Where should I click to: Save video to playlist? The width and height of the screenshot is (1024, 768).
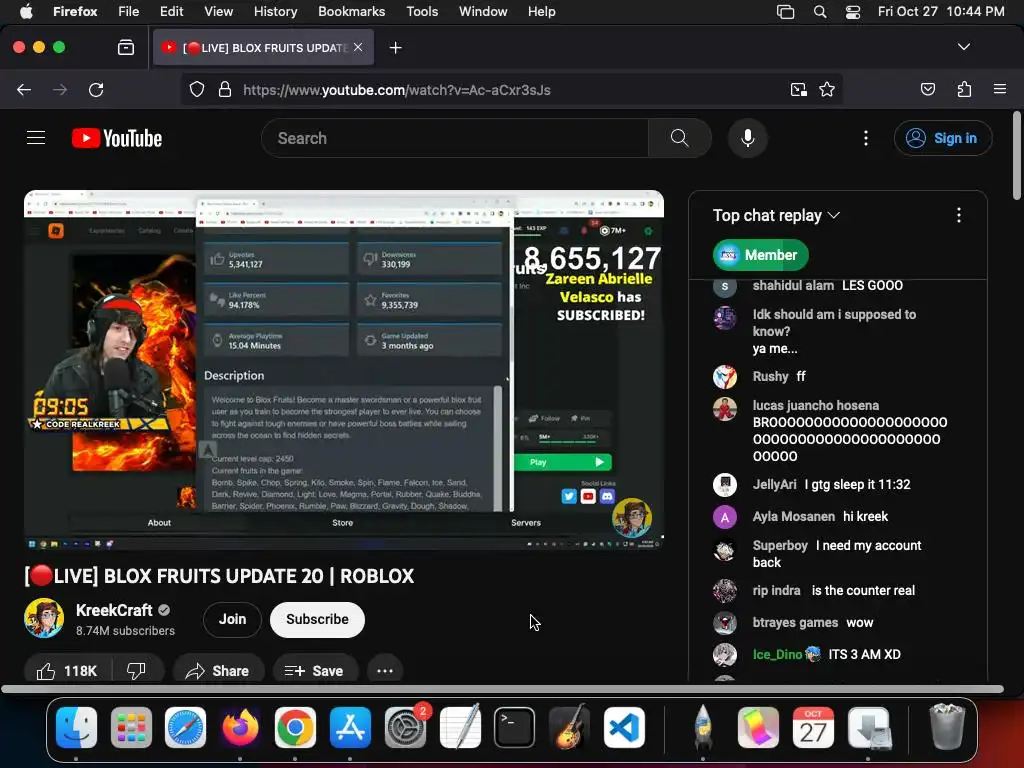pyautogui.click(x=314, y=671)
